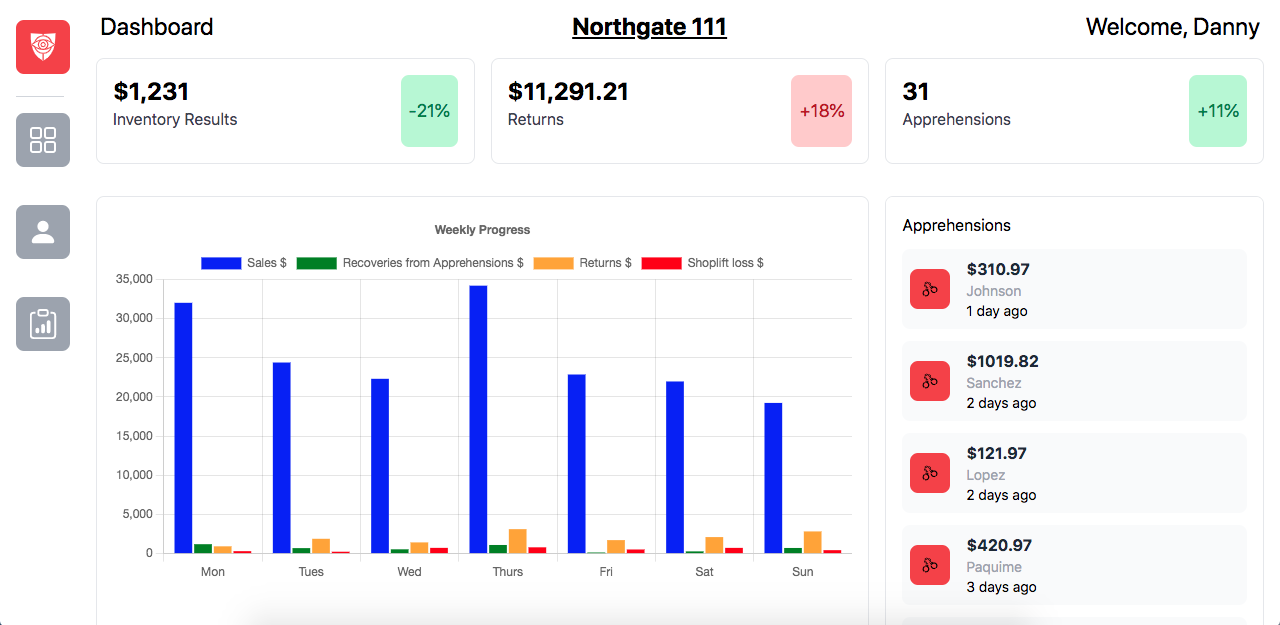Click the red icon on the Sanchez entry
The image size is (1280, 625).
point(930,381)
